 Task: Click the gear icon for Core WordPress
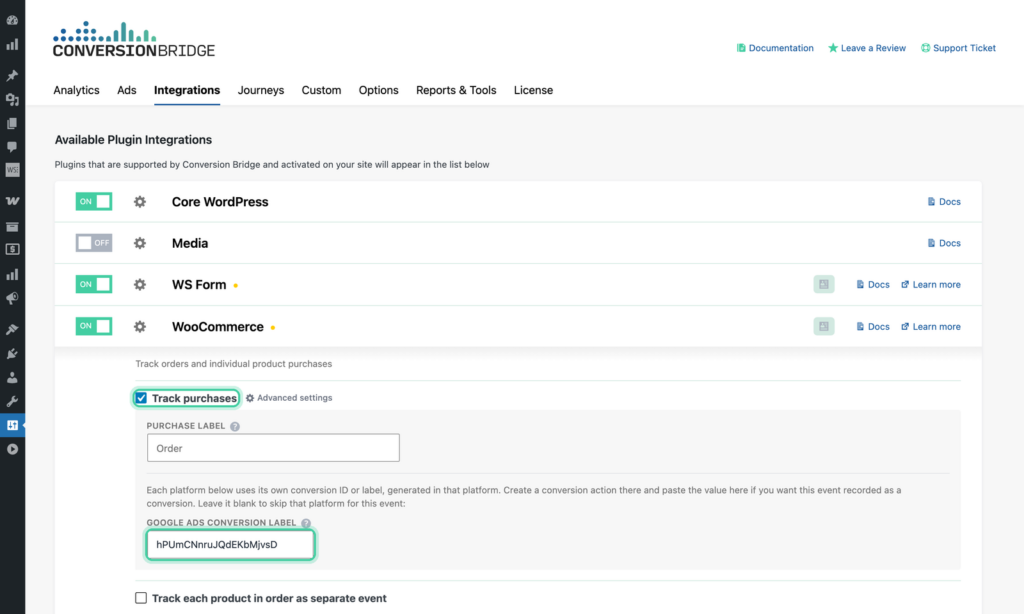tap(140, 202)
